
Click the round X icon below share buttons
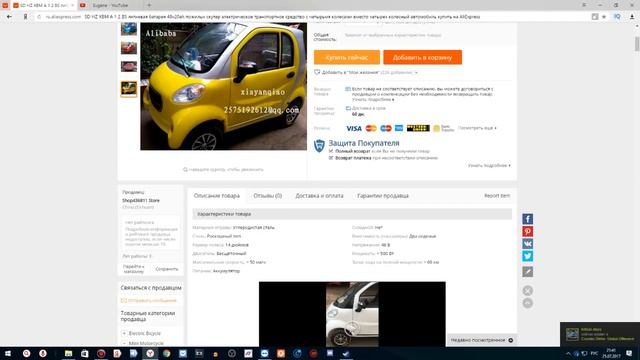click(x=527, y=291)
